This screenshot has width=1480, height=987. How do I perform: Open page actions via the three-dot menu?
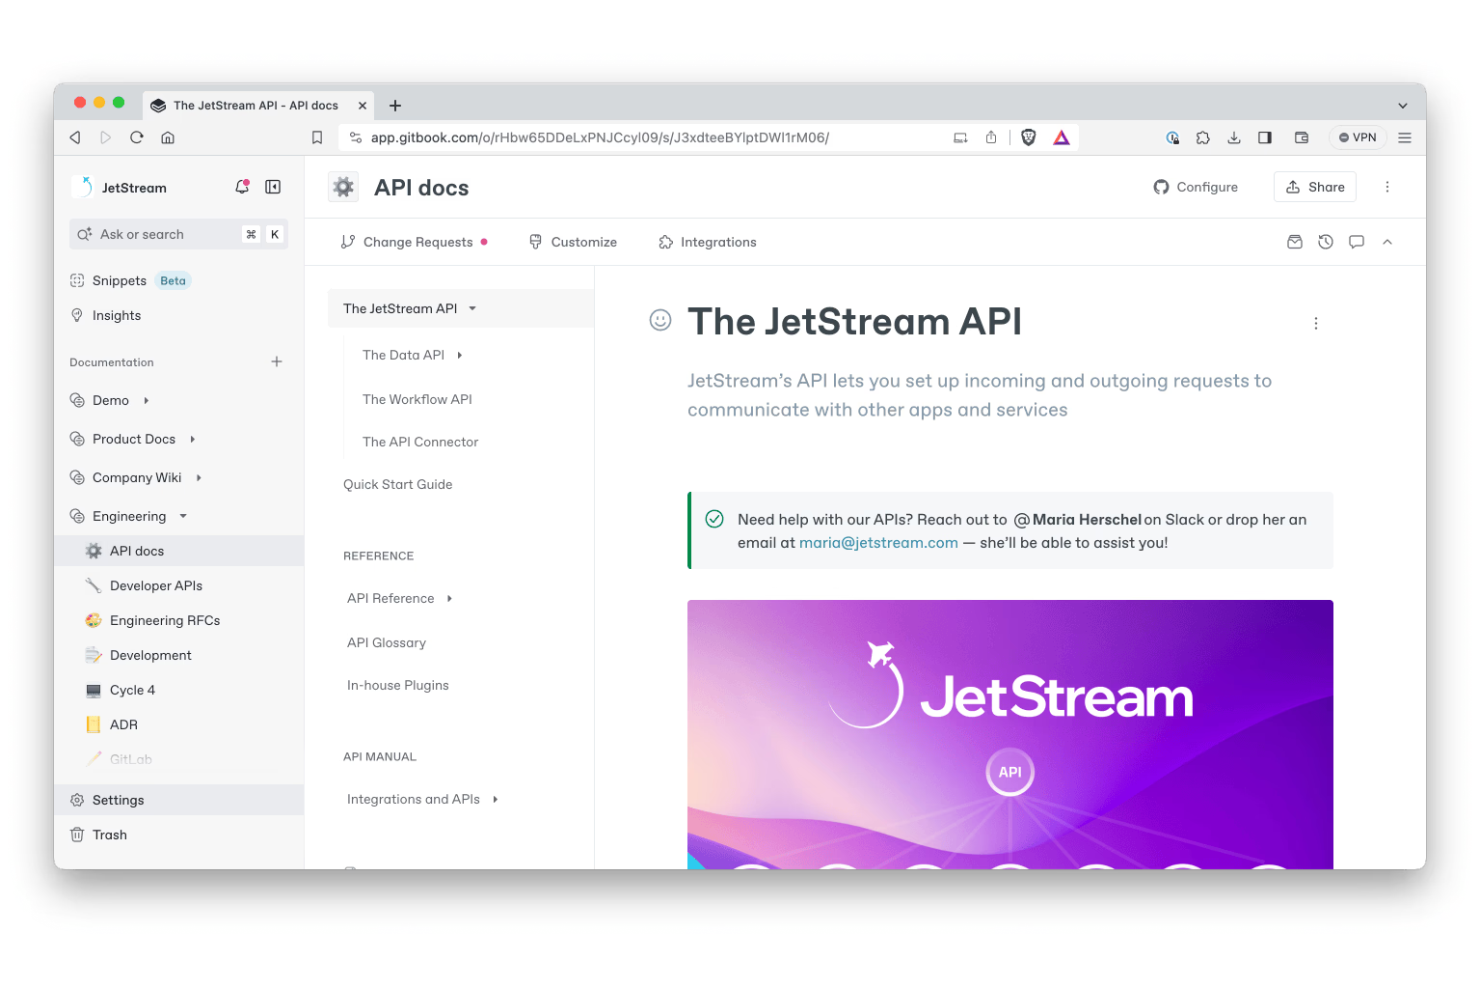(1316, 323)
